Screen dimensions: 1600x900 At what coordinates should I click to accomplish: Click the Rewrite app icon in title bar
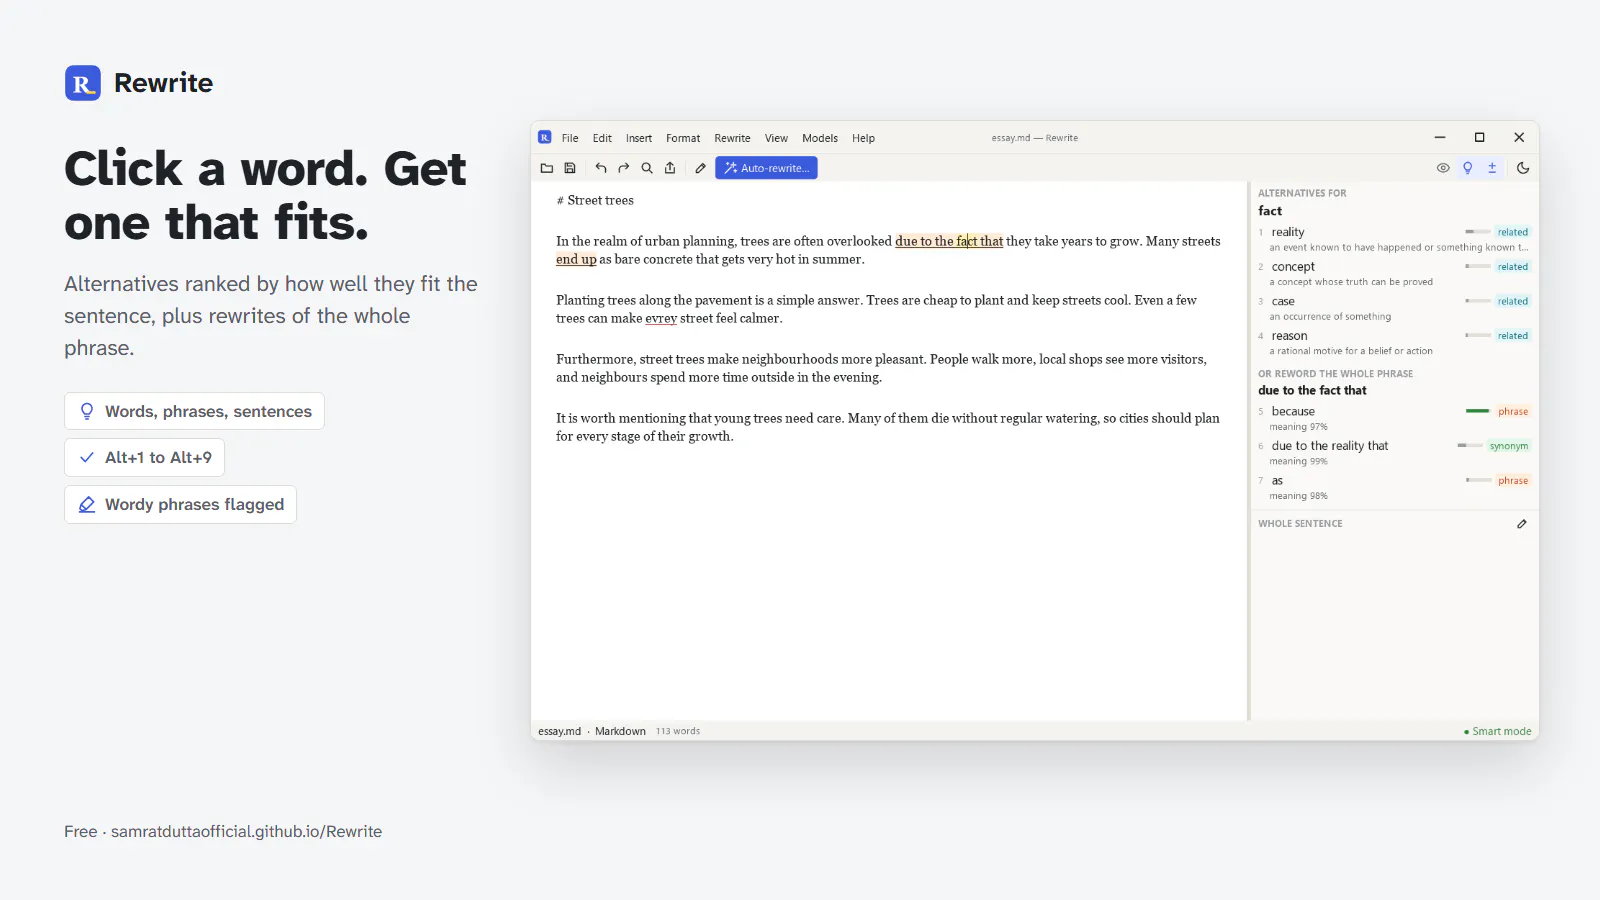coord(545,137)
